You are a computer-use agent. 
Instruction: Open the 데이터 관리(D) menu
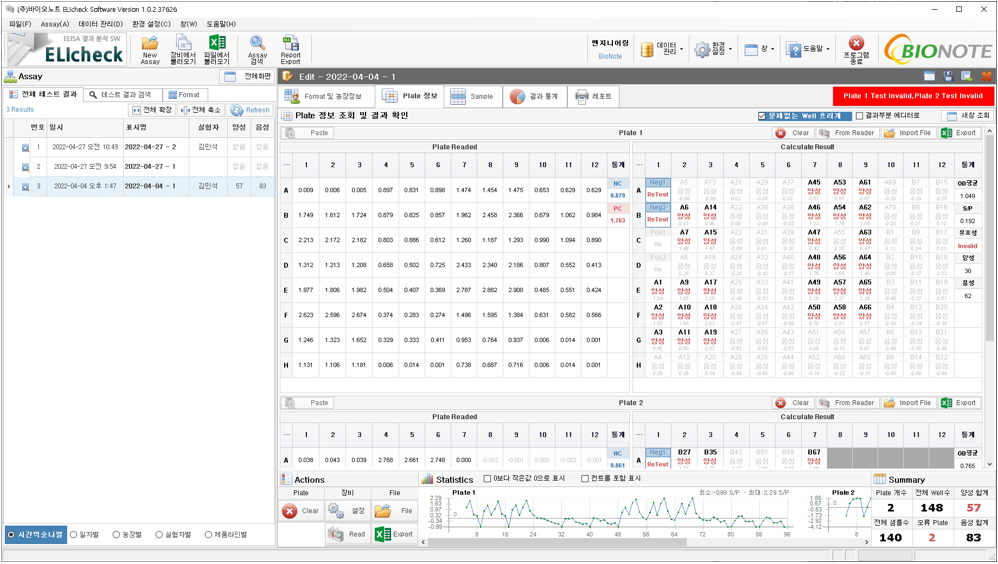[100, 24]
